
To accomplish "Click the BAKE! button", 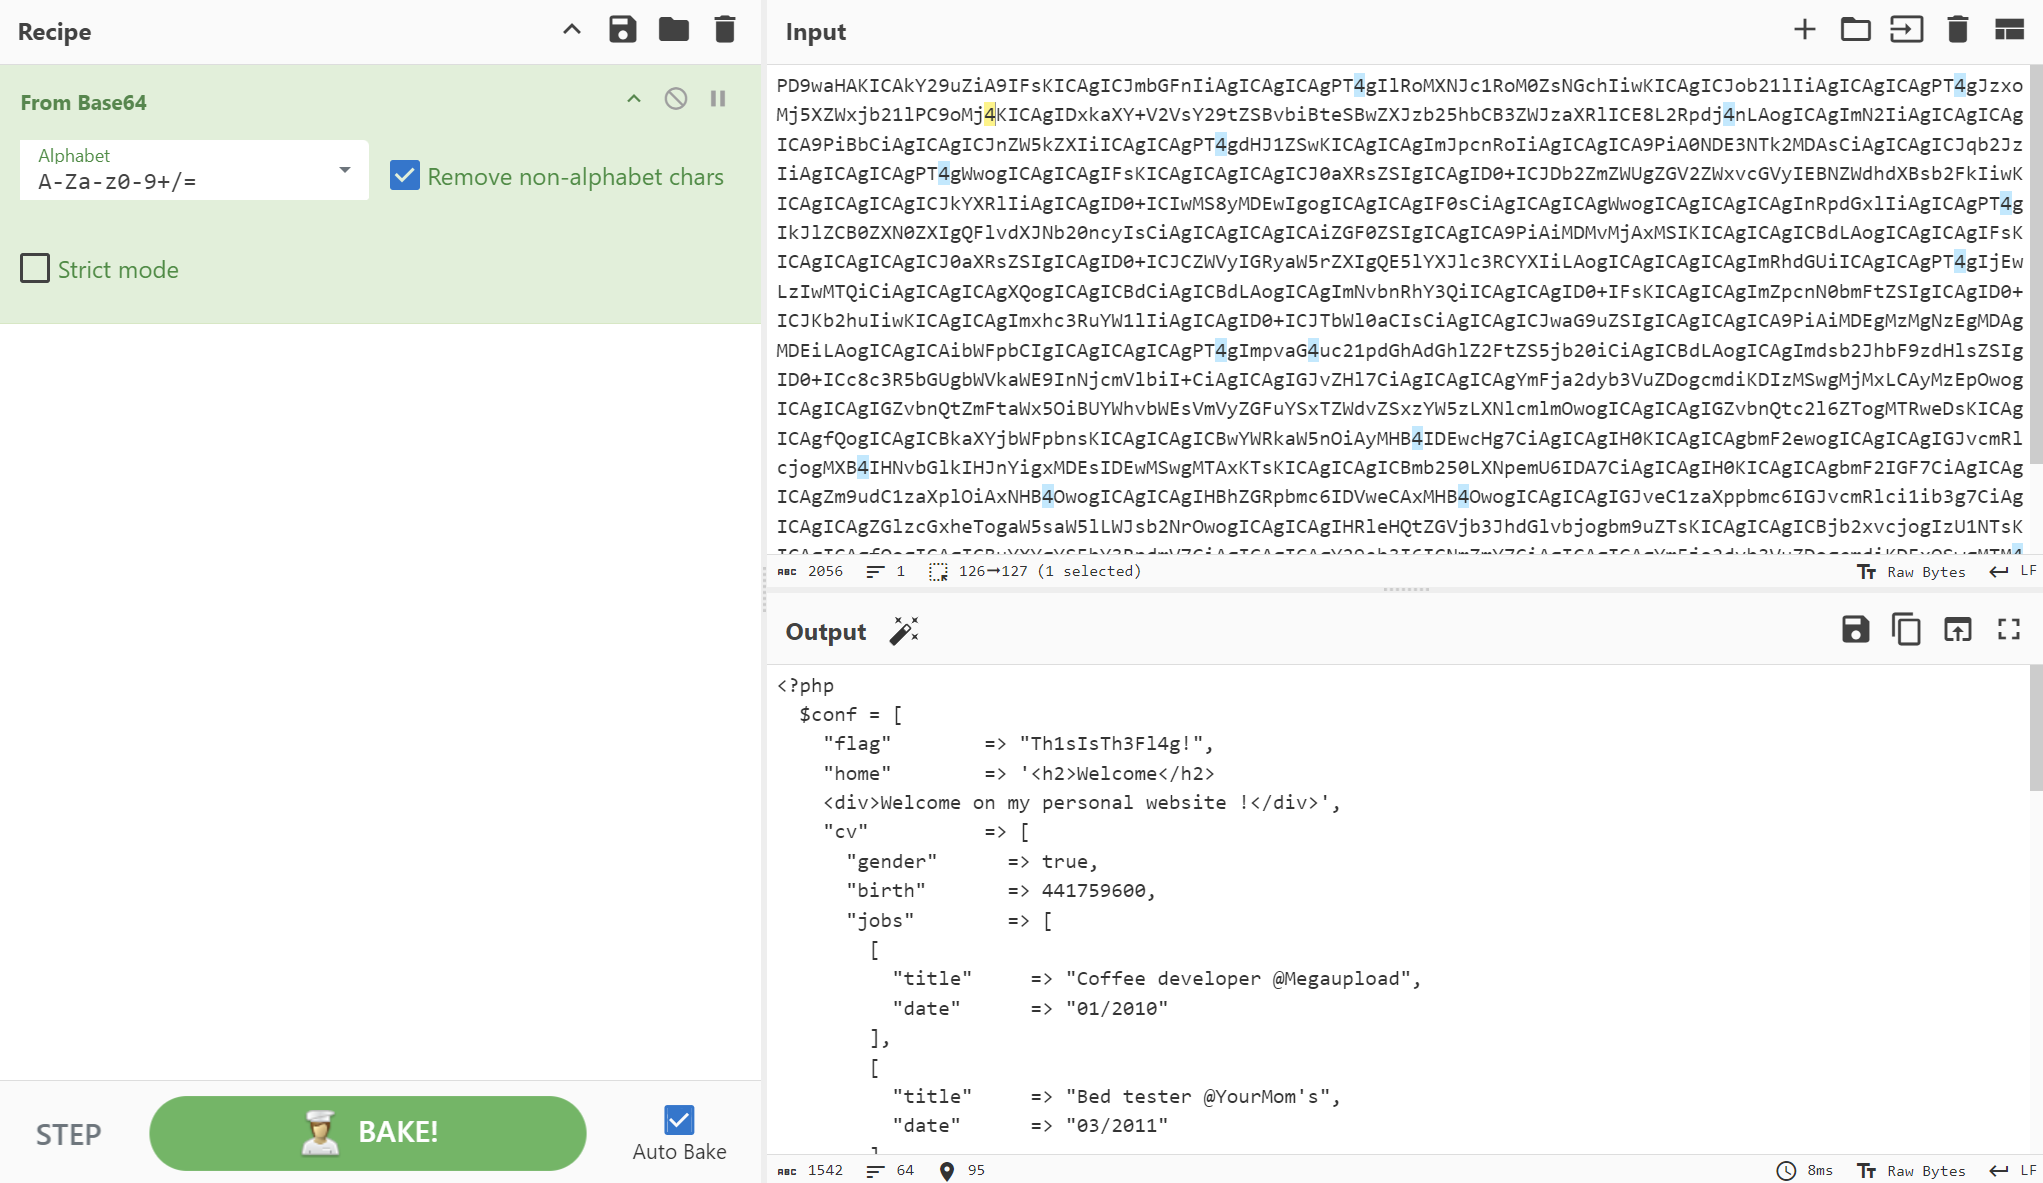I will [x=369, y=1131].
